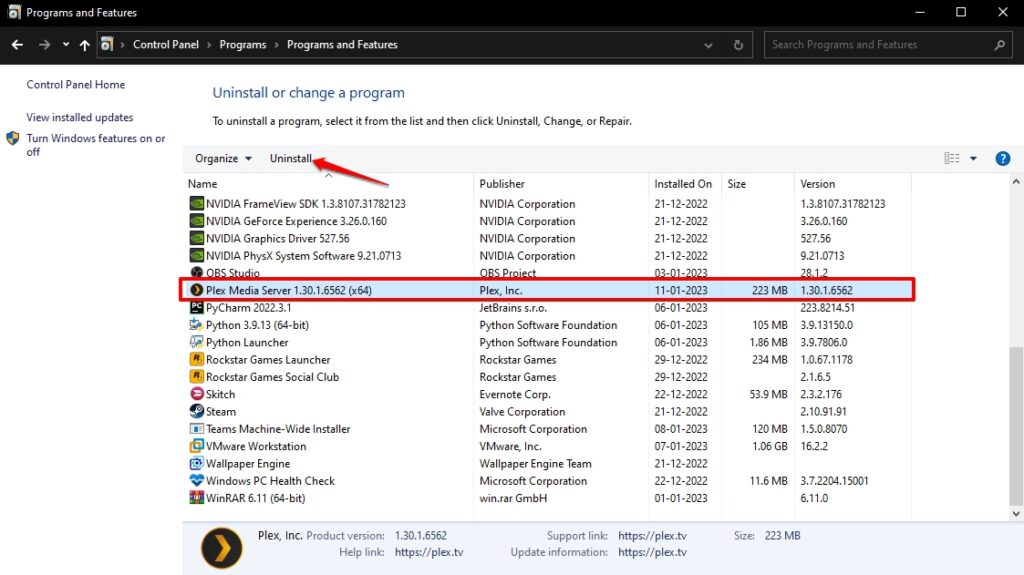Viewport: 1024px width, 575px height.
Task: Click the WinRAR program icon
Action: click(197, 498)
